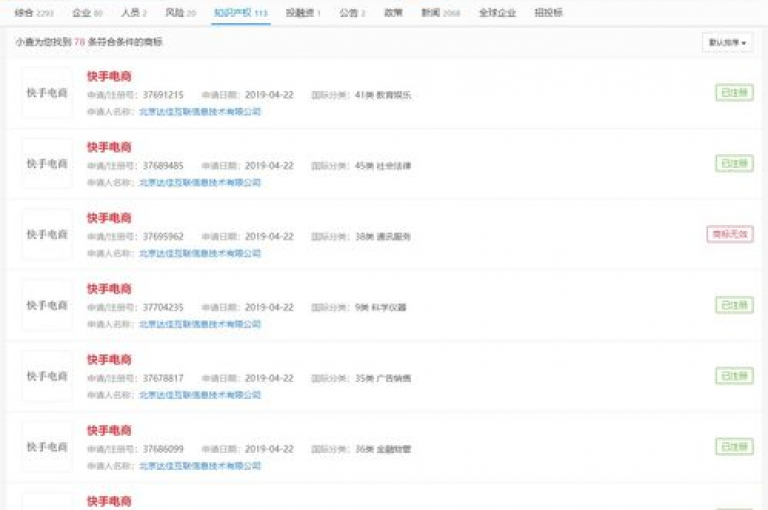Switch to the 企业 tab
This screenshot has height=510, width=768.
point(87,13)
